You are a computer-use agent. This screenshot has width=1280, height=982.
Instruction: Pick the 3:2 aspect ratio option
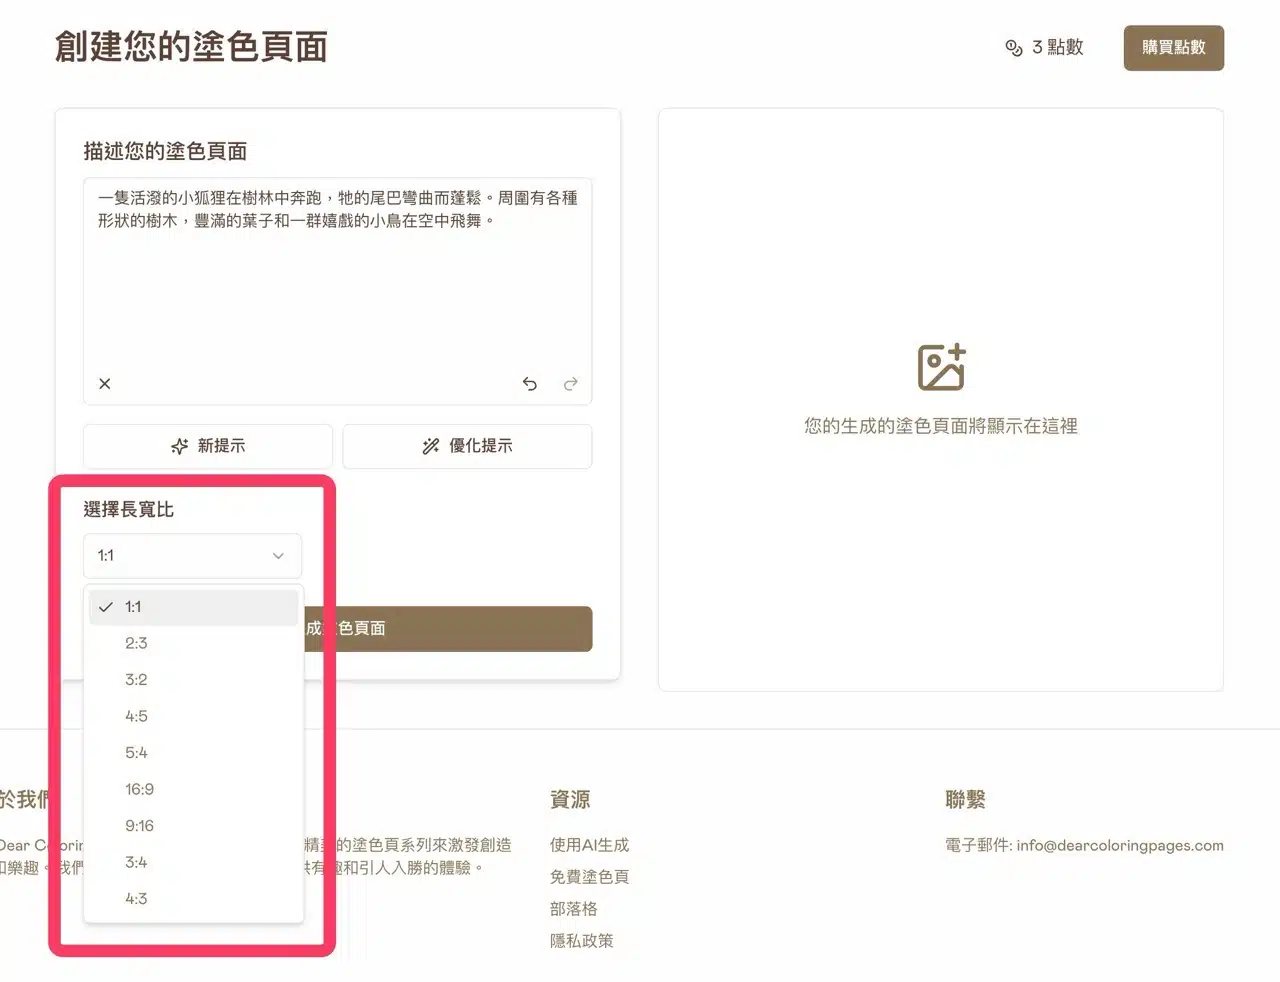pyautogui.click(x=136, y=680)
